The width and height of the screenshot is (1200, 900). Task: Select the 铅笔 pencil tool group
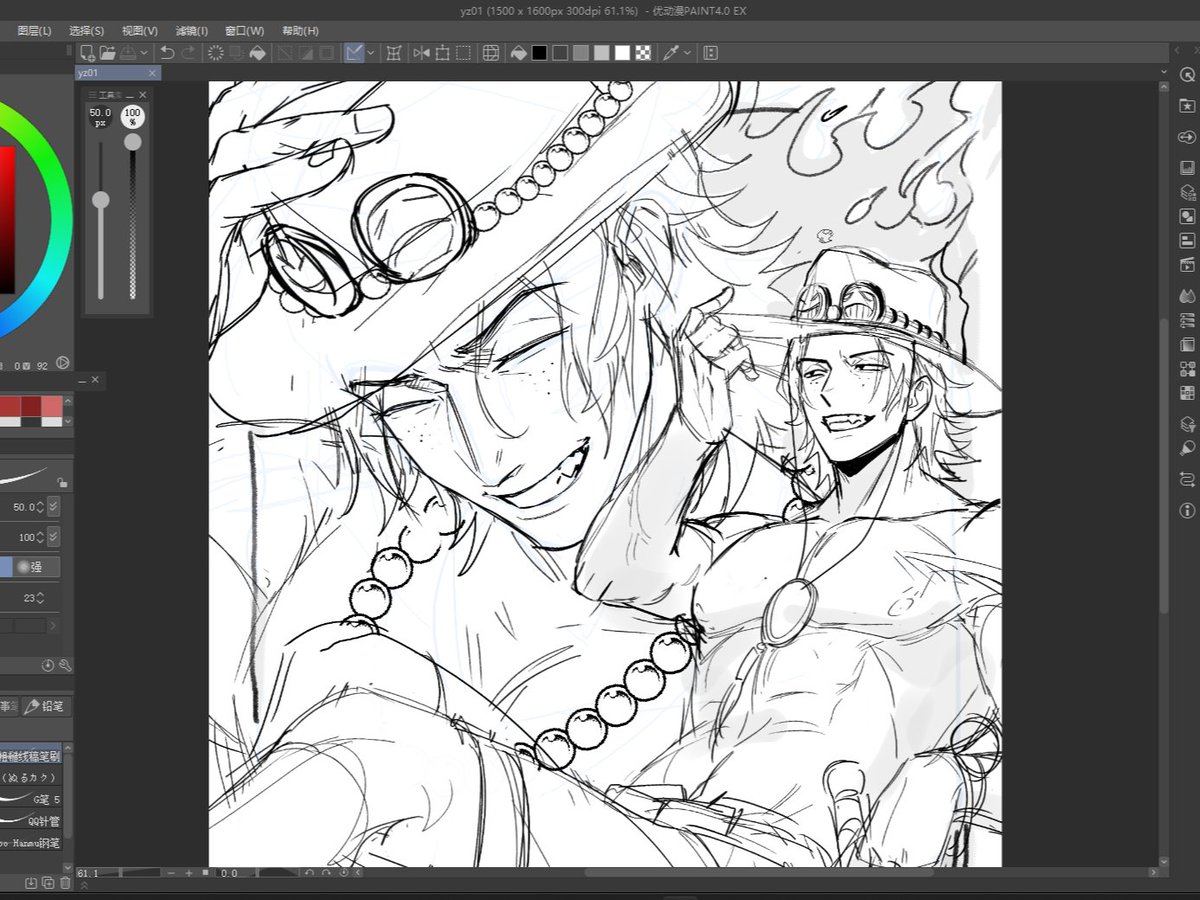tap(47, 707)
